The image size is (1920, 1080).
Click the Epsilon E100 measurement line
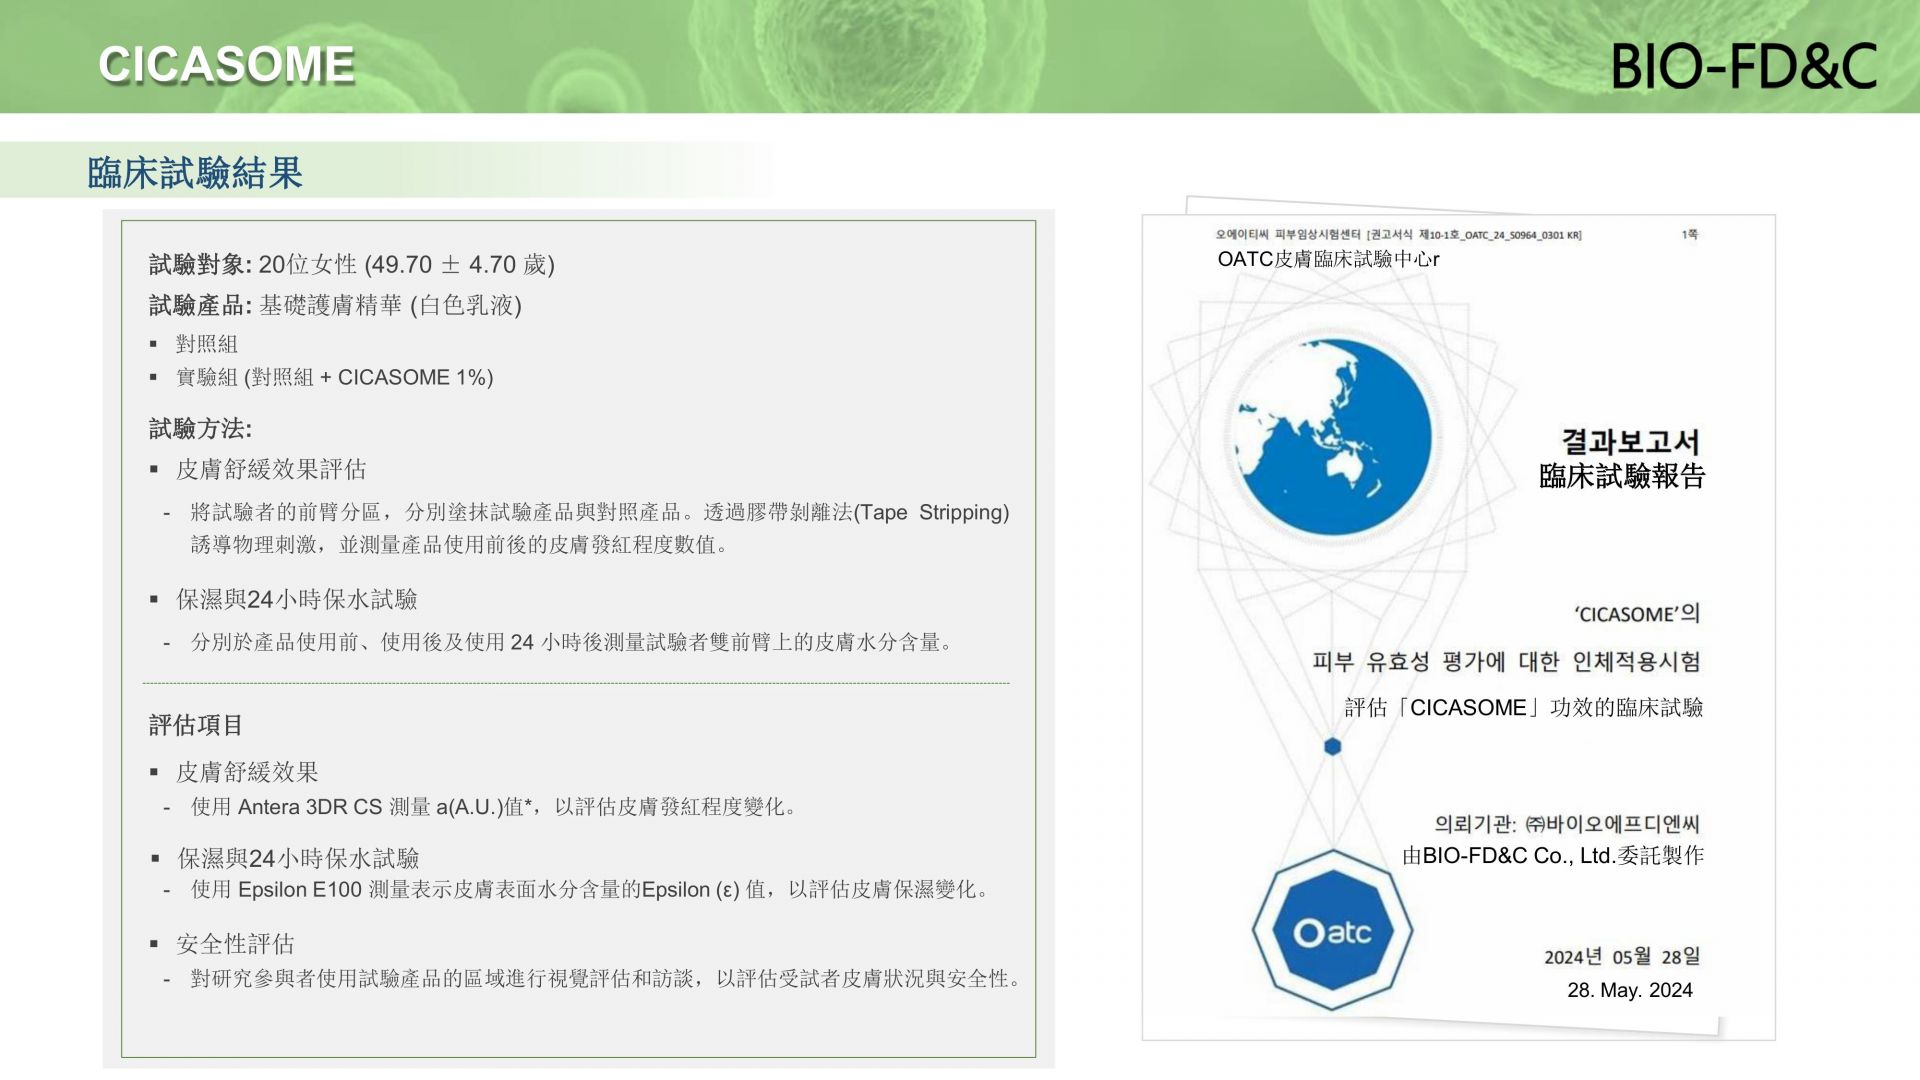590,890
